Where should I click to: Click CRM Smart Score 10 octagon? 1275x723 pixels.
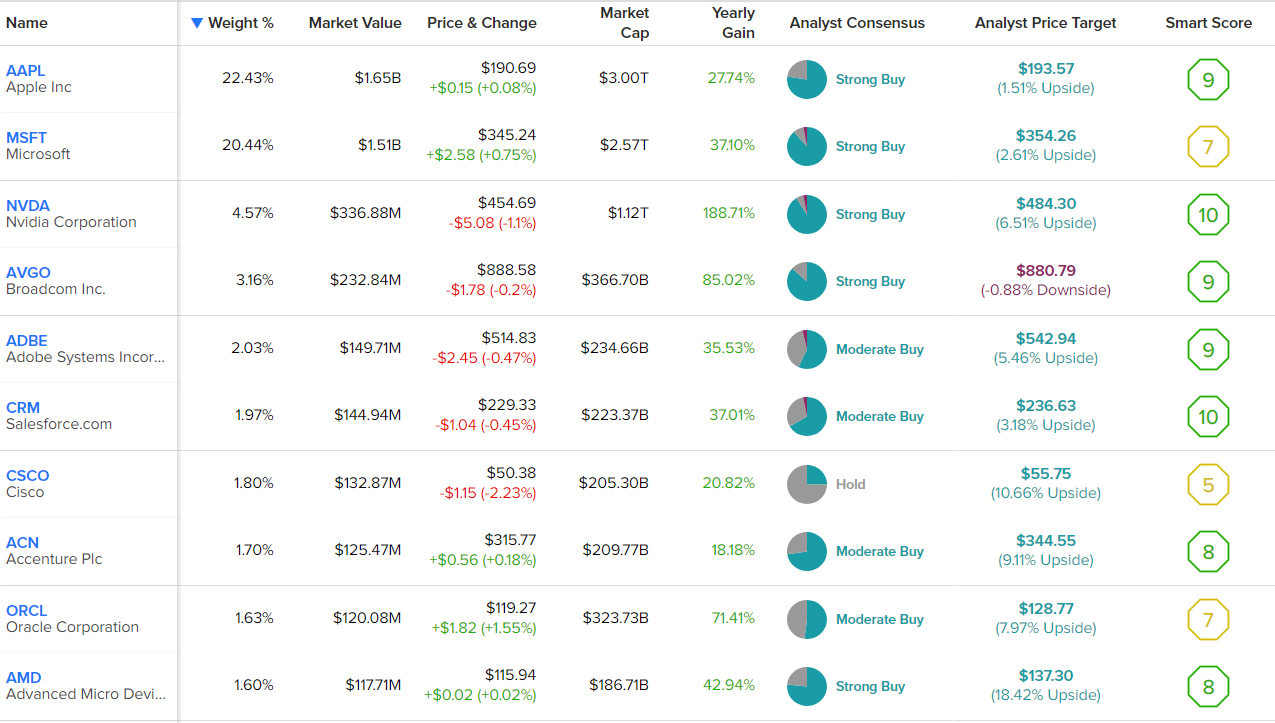[x=1208, y=417]
